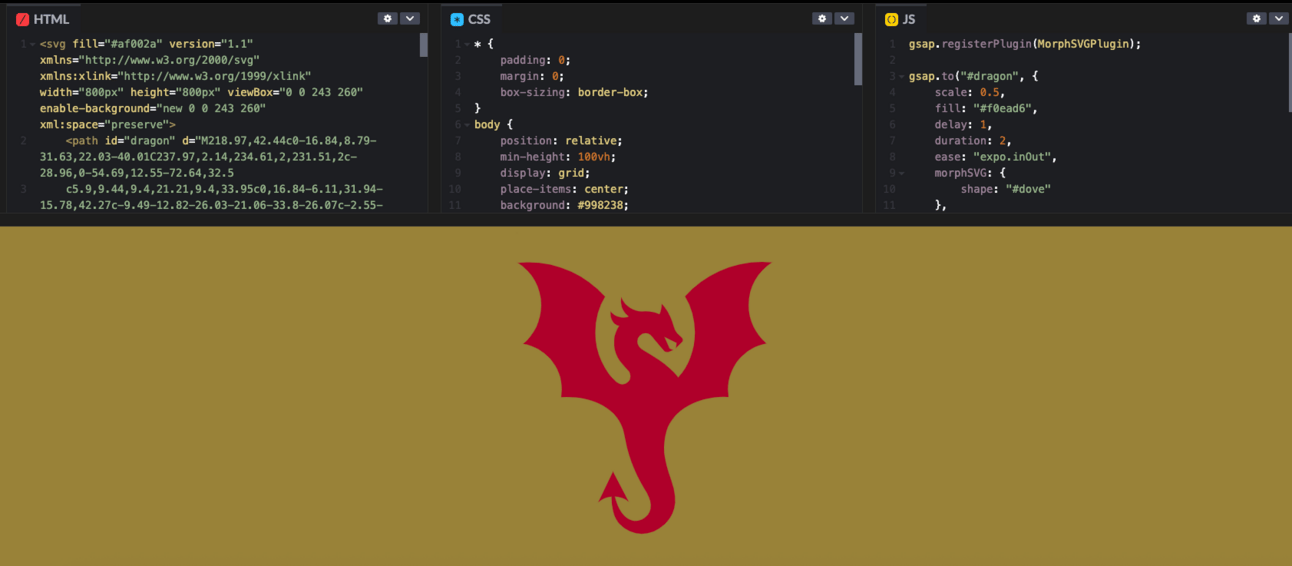Click the 'padding: 0;' line in CSS

[x=534, y=60]
